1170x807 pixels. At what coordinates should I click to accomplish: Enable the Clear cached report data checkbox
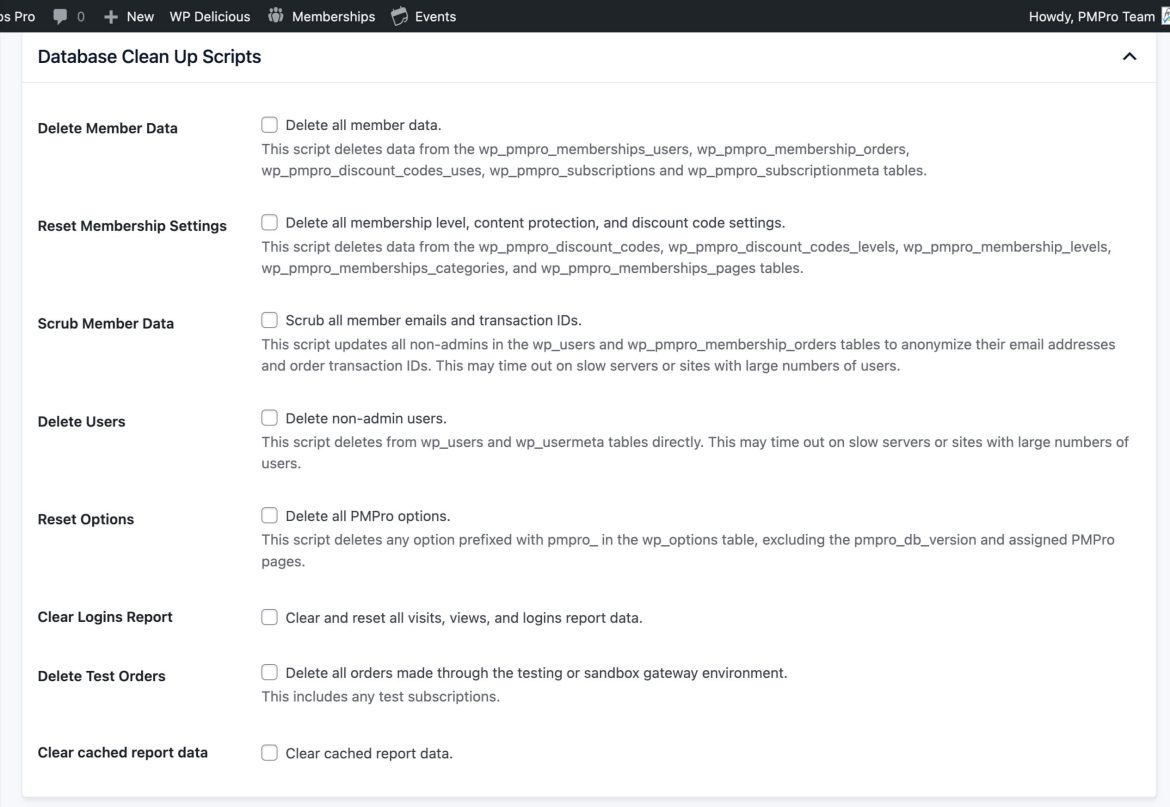click(269, 752)
